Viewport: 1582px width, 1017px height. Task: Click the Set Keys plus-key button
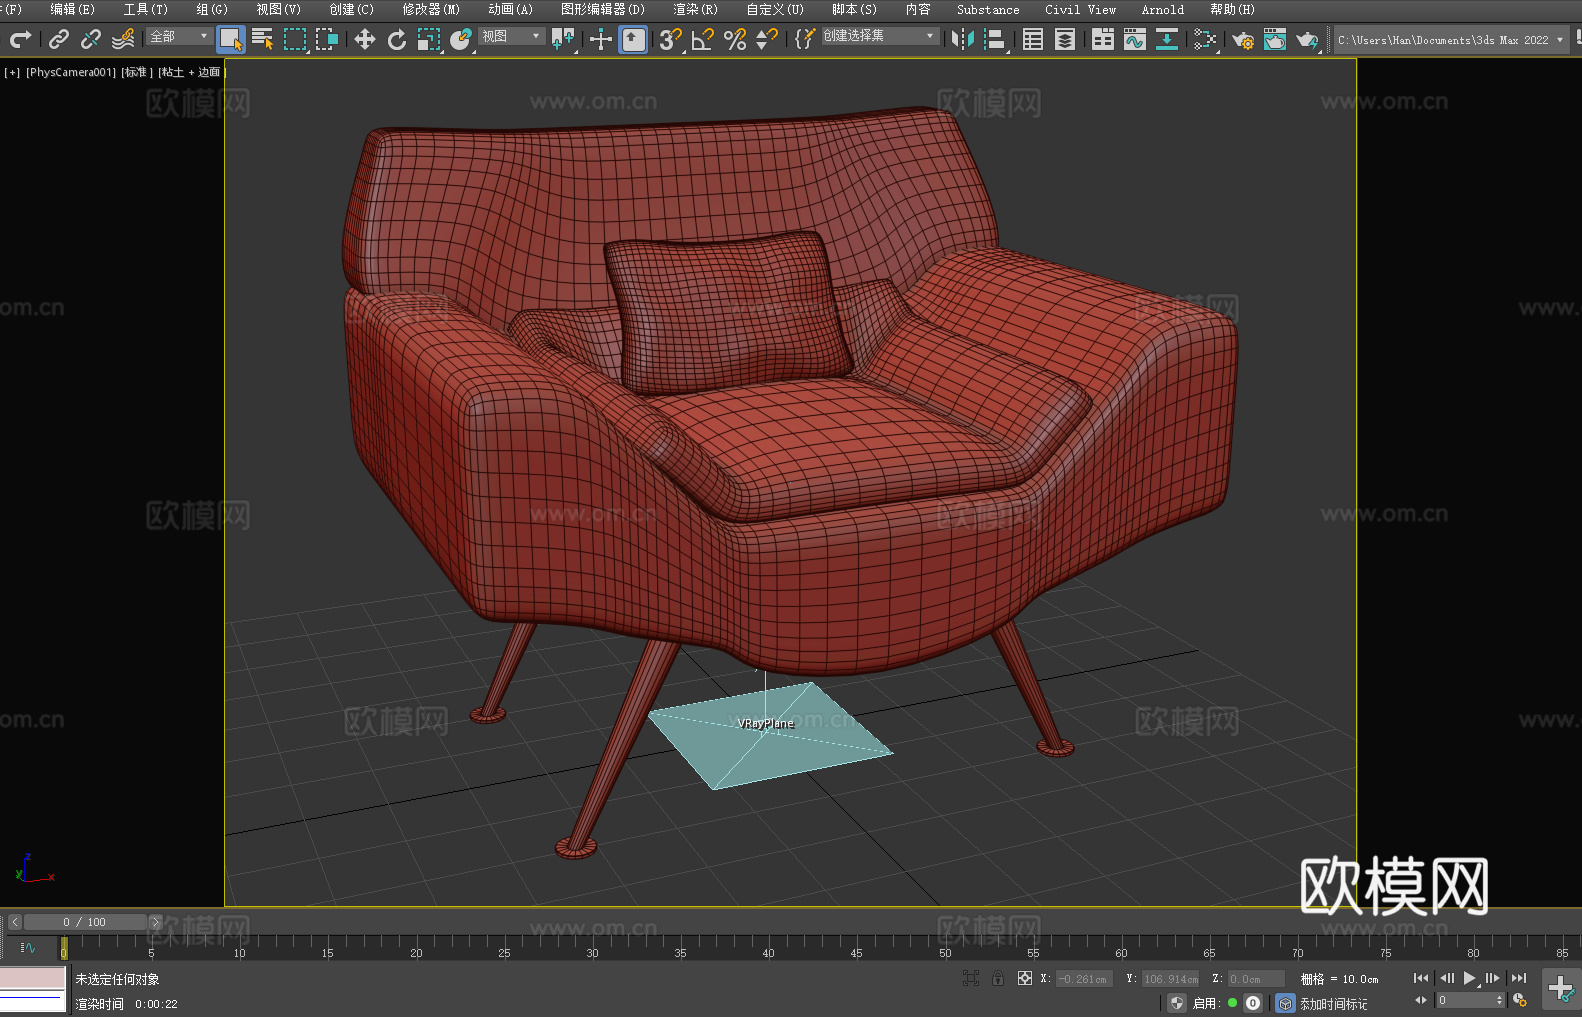tap(1561, 990)
